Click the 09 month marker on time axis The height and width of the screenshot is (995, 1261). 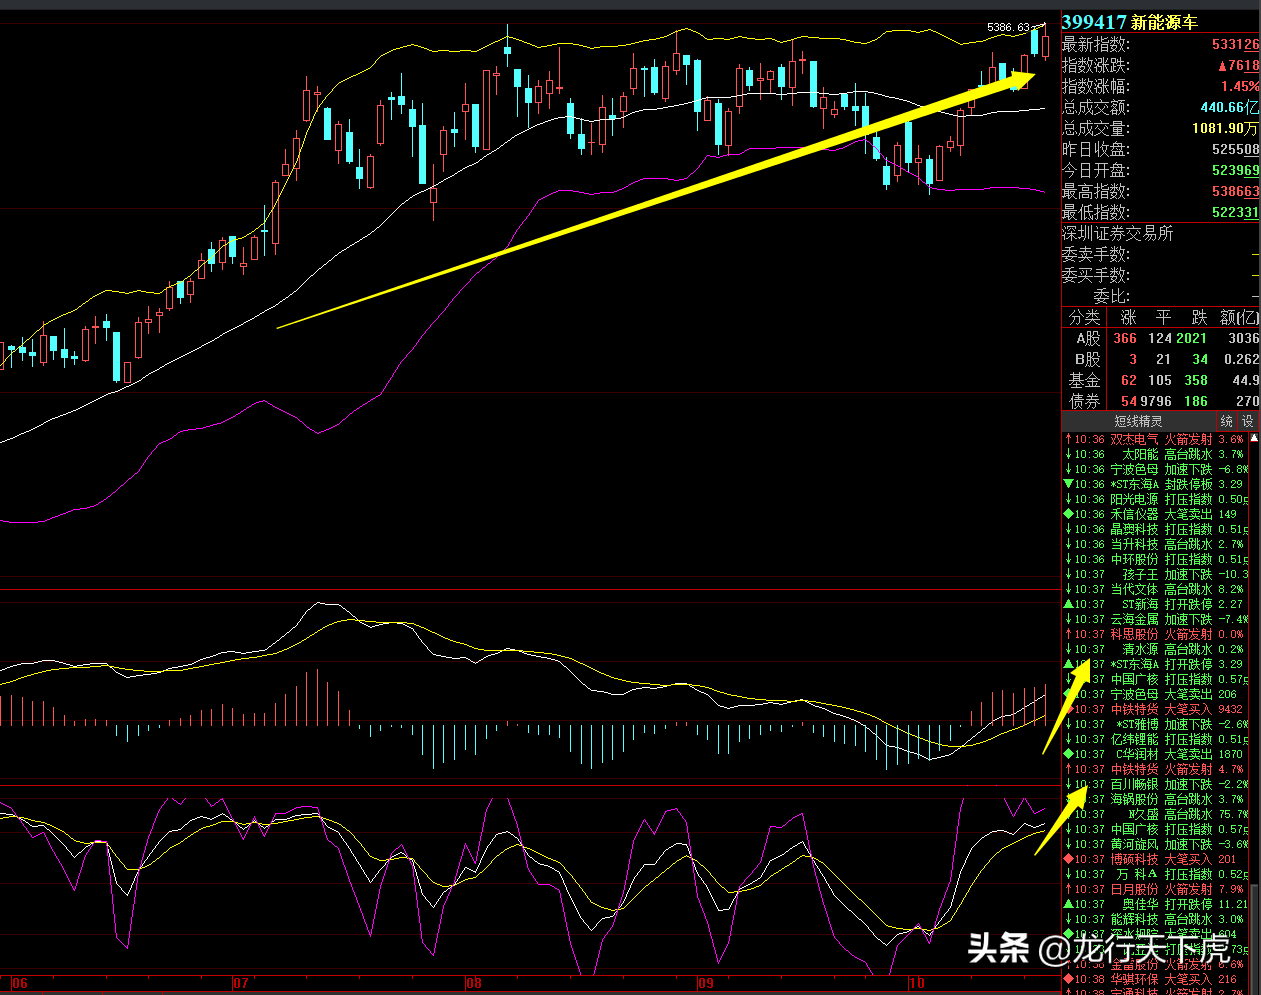pyautogui.click(x=706, y=983)
